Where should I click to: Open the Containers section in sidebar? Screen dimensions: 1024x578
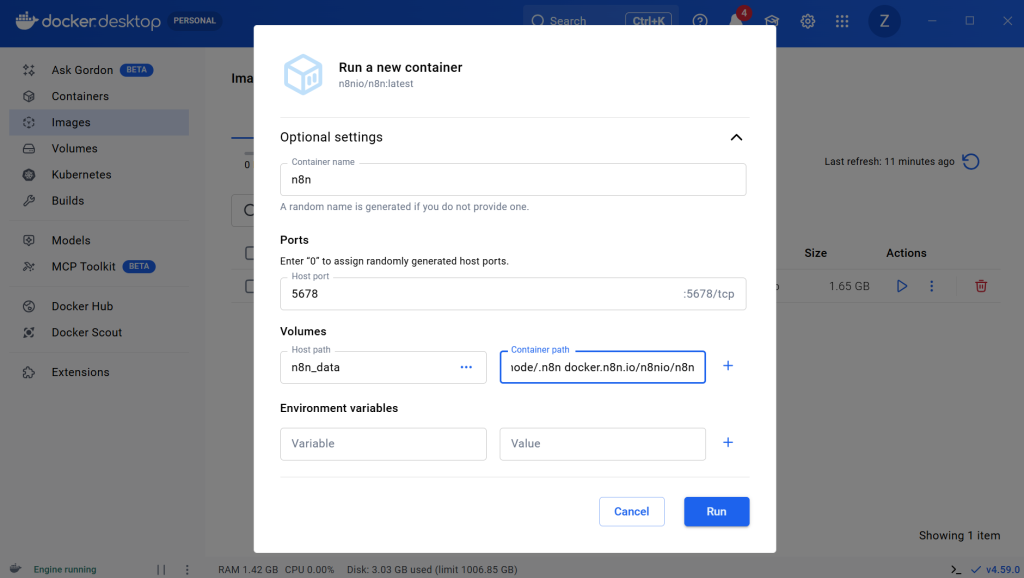point(80,96)
